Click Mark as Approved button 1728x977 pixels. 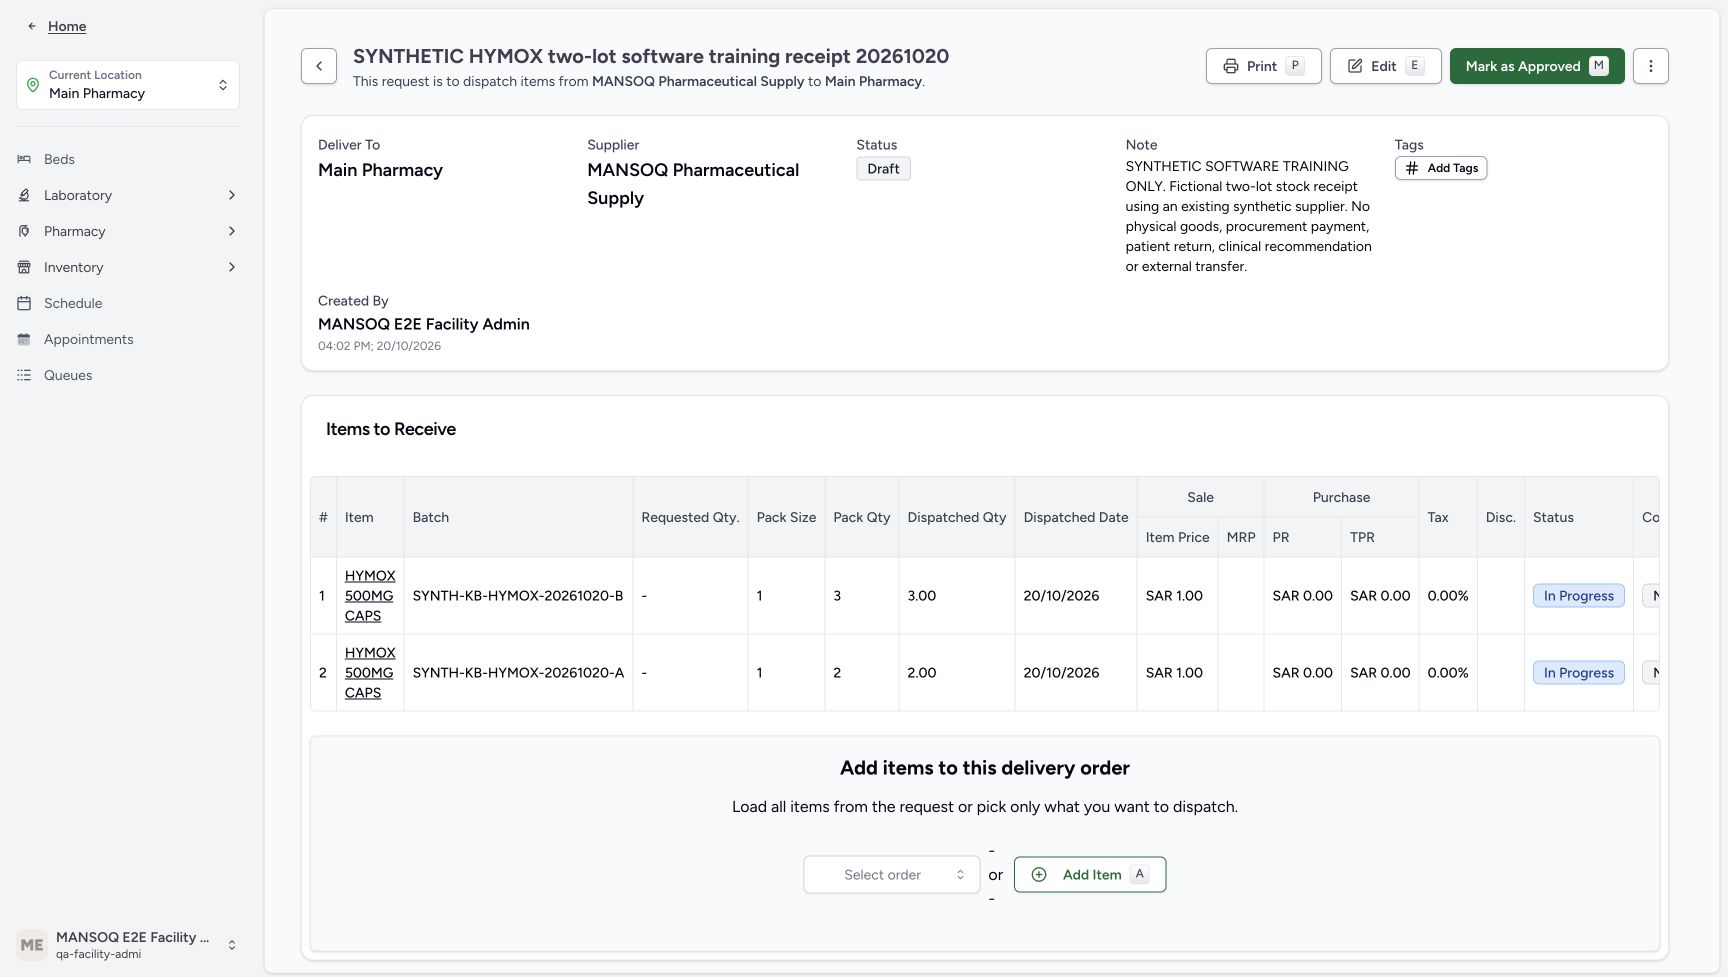coord(1537,66)
